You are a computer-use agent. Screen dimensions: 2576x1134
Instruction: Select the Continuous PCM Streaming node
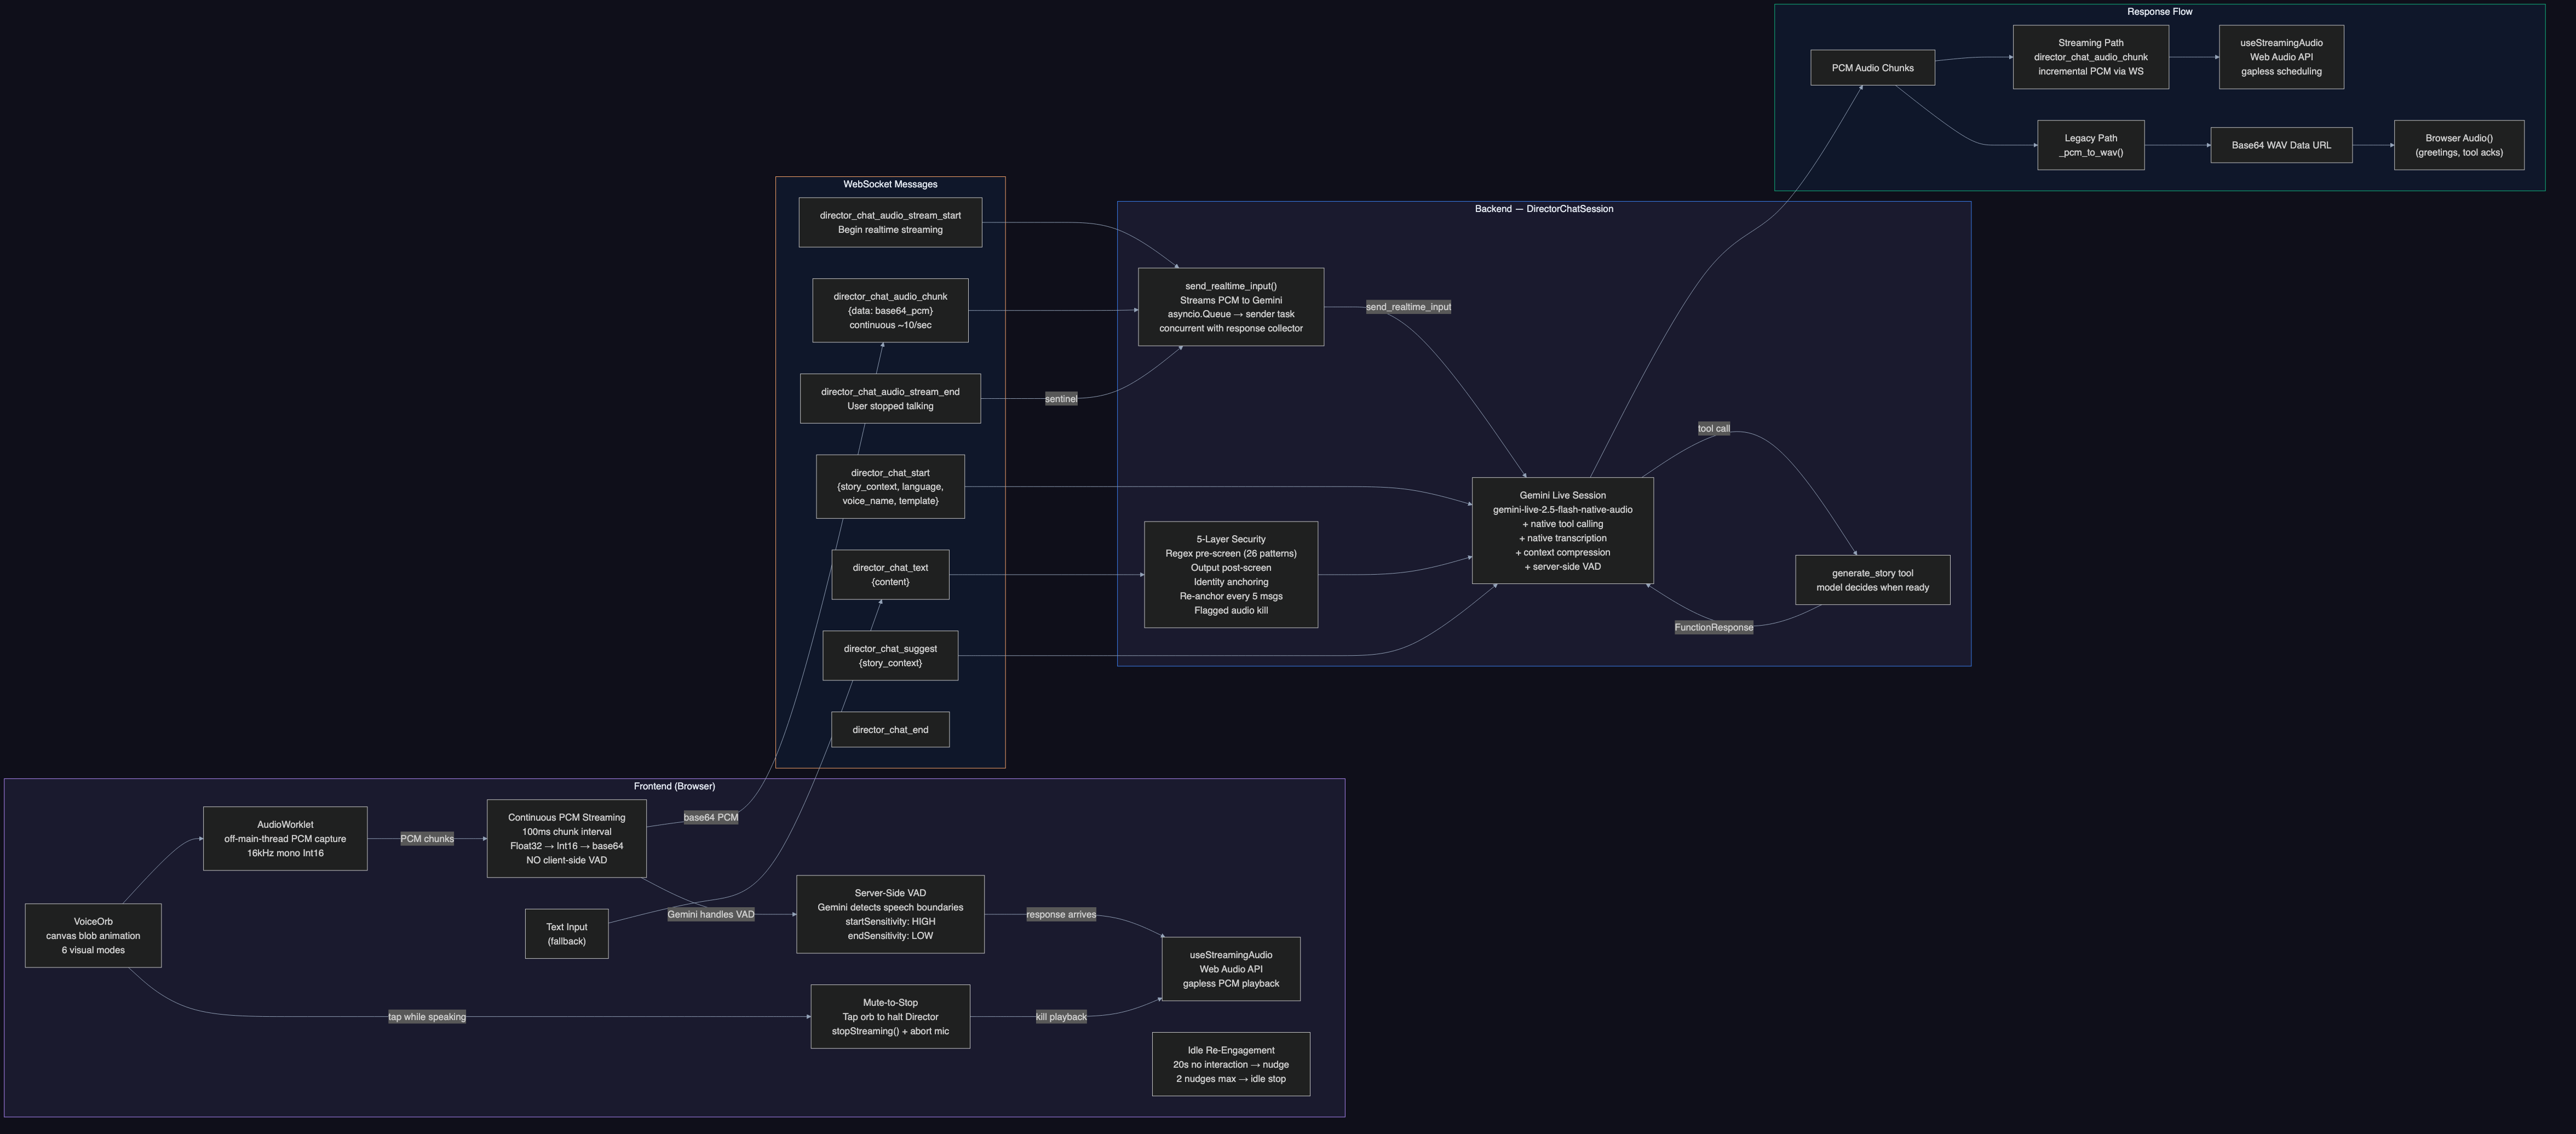[566, 838]
